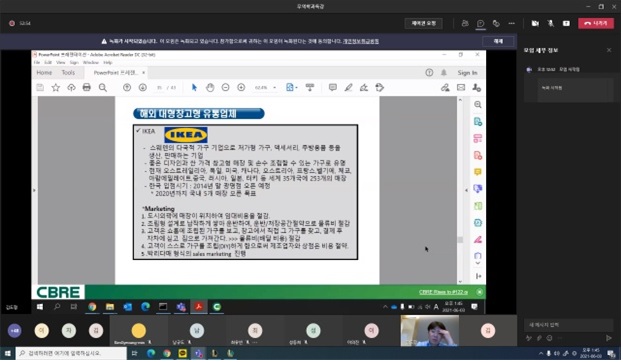623x362 pixels.
Task: Click the Acrobat vertical scrollbar thumb
Action: (x=460, y=240)
